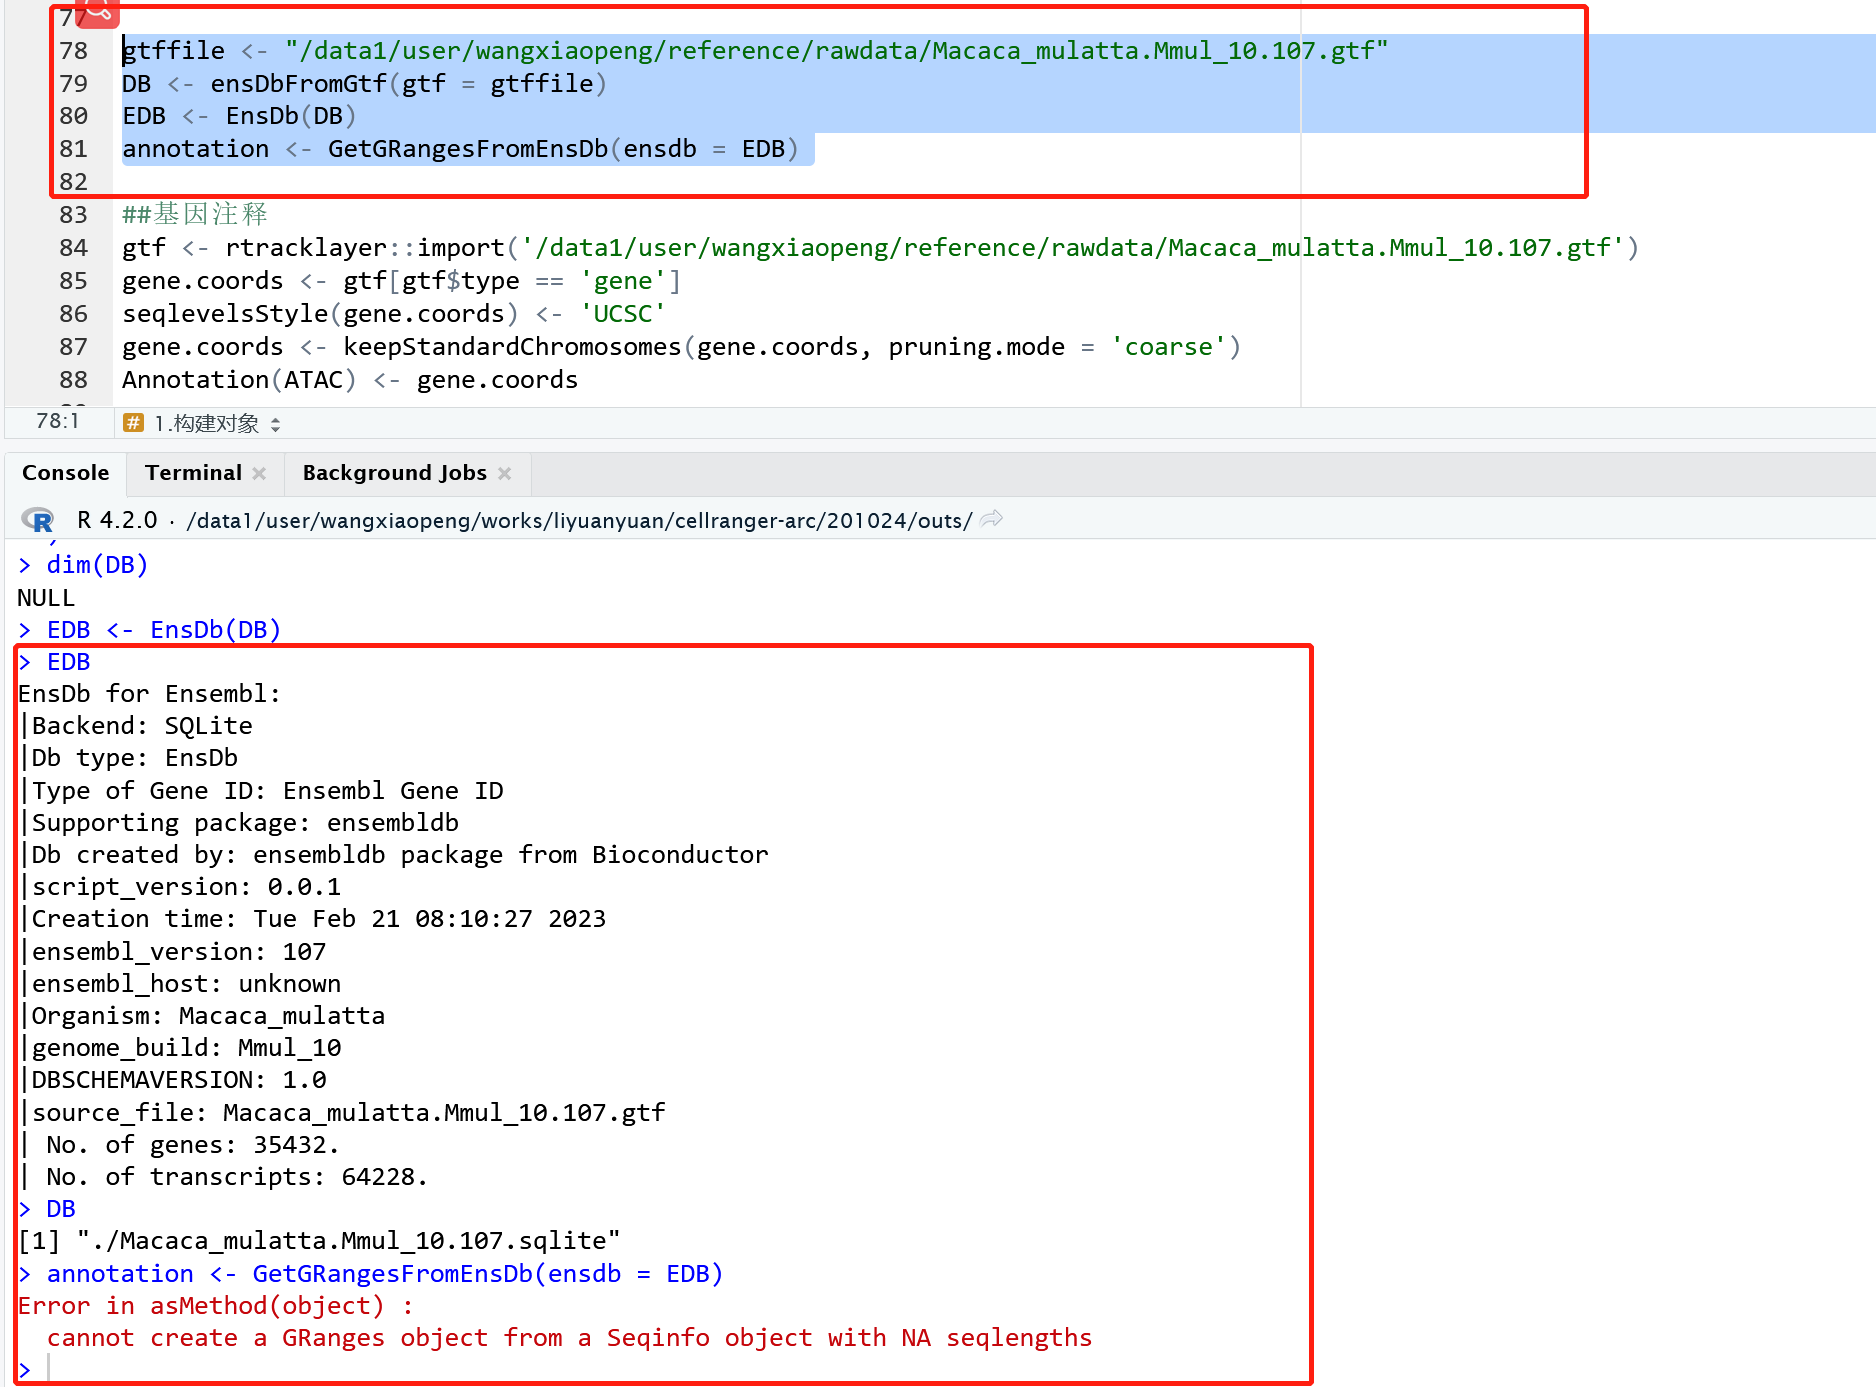Click the R 4.2.0 version label
The image size is (1876, 1387).
(x=117, y=520)
